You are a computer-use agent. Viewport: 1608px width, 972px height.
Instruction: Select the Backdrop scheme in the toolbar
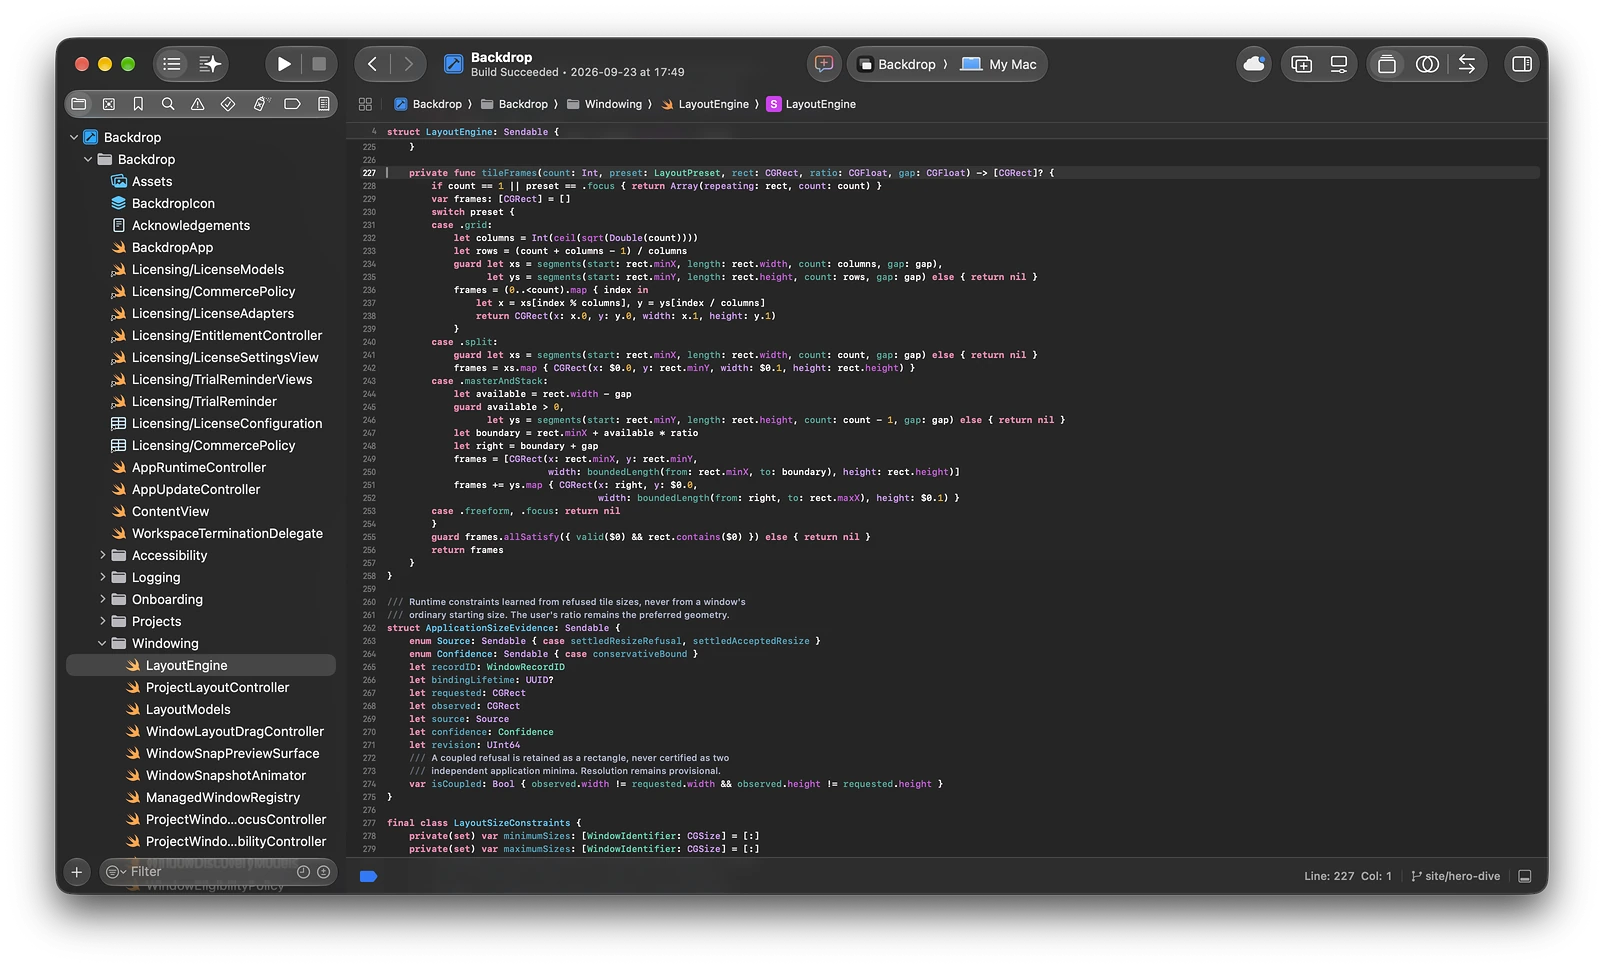pyautogui.click(x=897, y=64)
